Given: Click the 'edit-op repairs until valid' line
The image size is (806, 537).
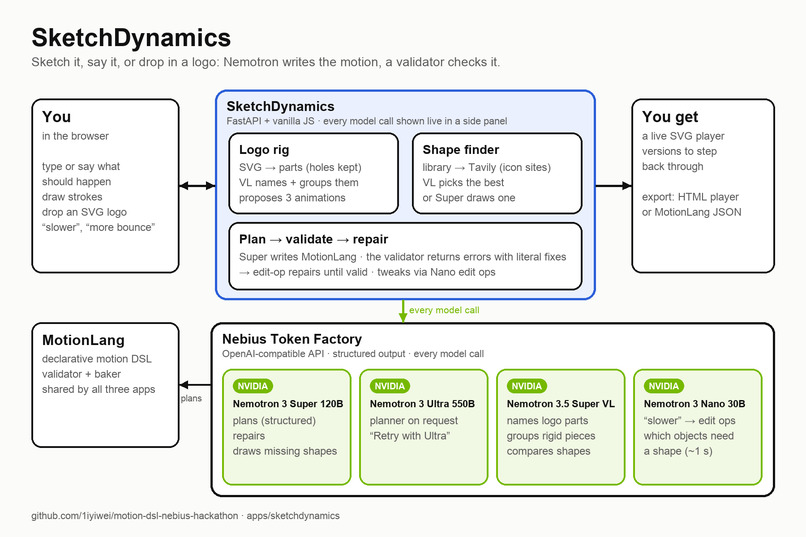Looking at the screenshot, I should [367, 272].
